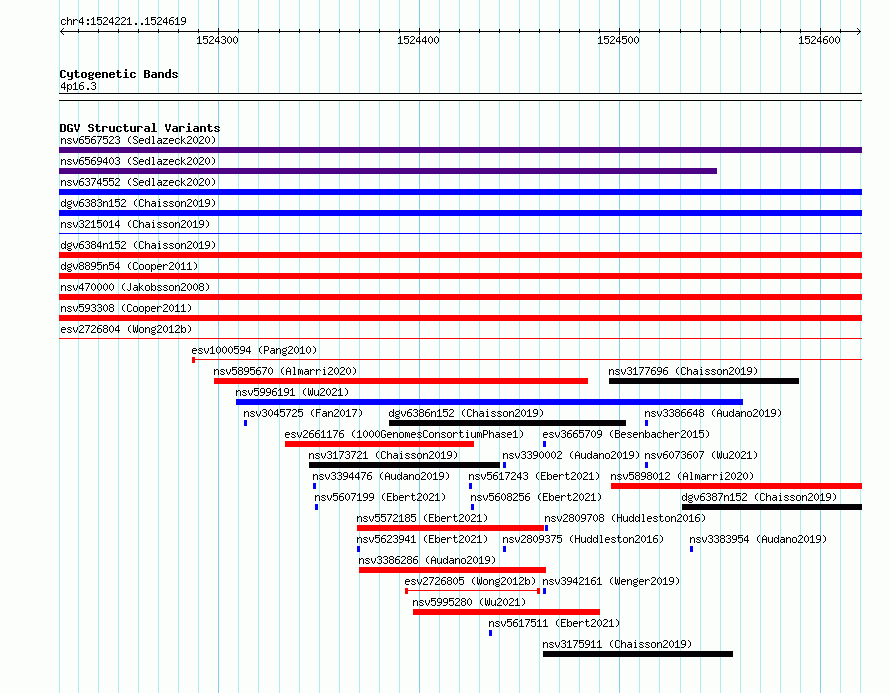
Task: Click the dgv6387n152 black bar
Action: pyautogui.click(x=772, y=507)
